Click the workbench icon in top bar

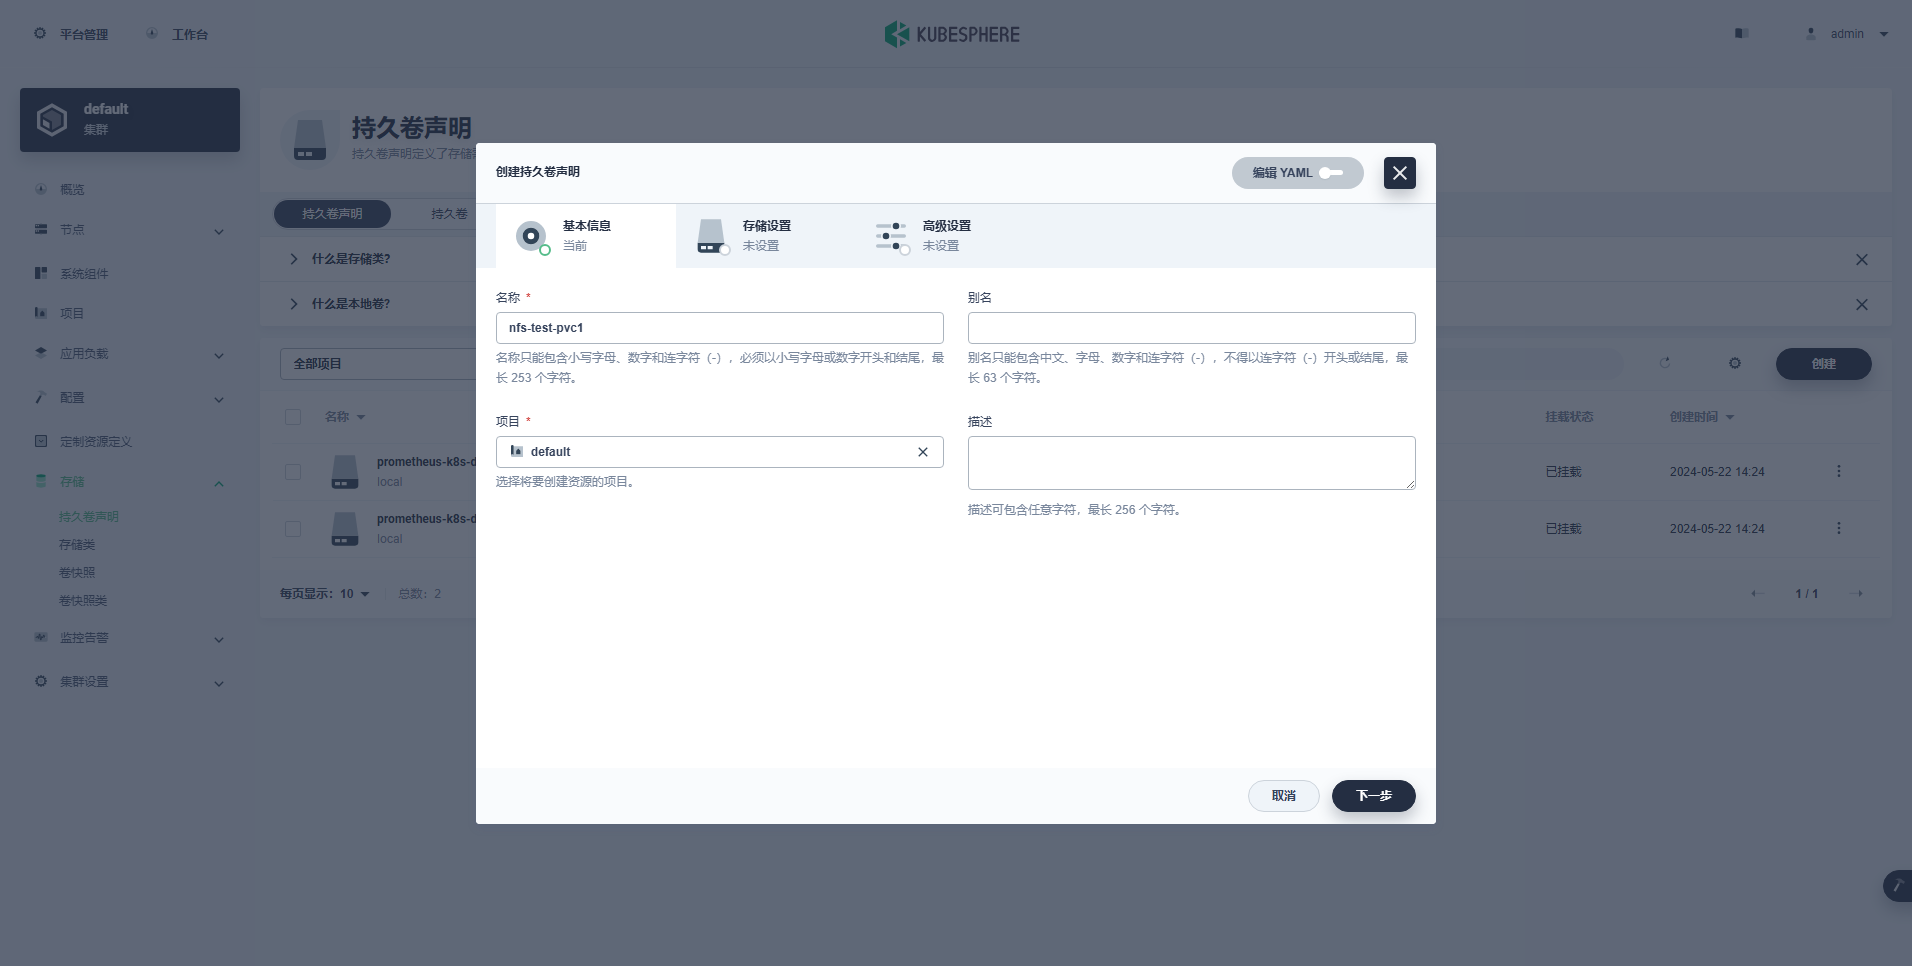pyautogui.click(x=152, y=33)
